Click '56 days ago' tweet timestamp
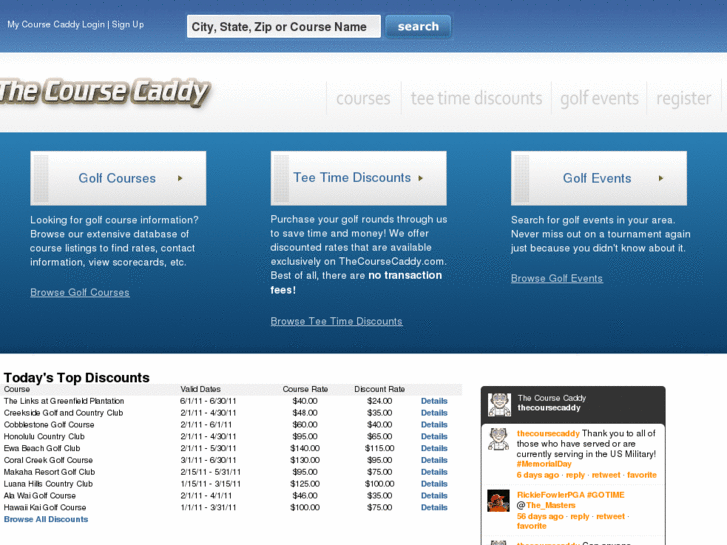Image resolution: width=727 pixels, height=545 pixels. pyautogui.click(x=540, y=516)
